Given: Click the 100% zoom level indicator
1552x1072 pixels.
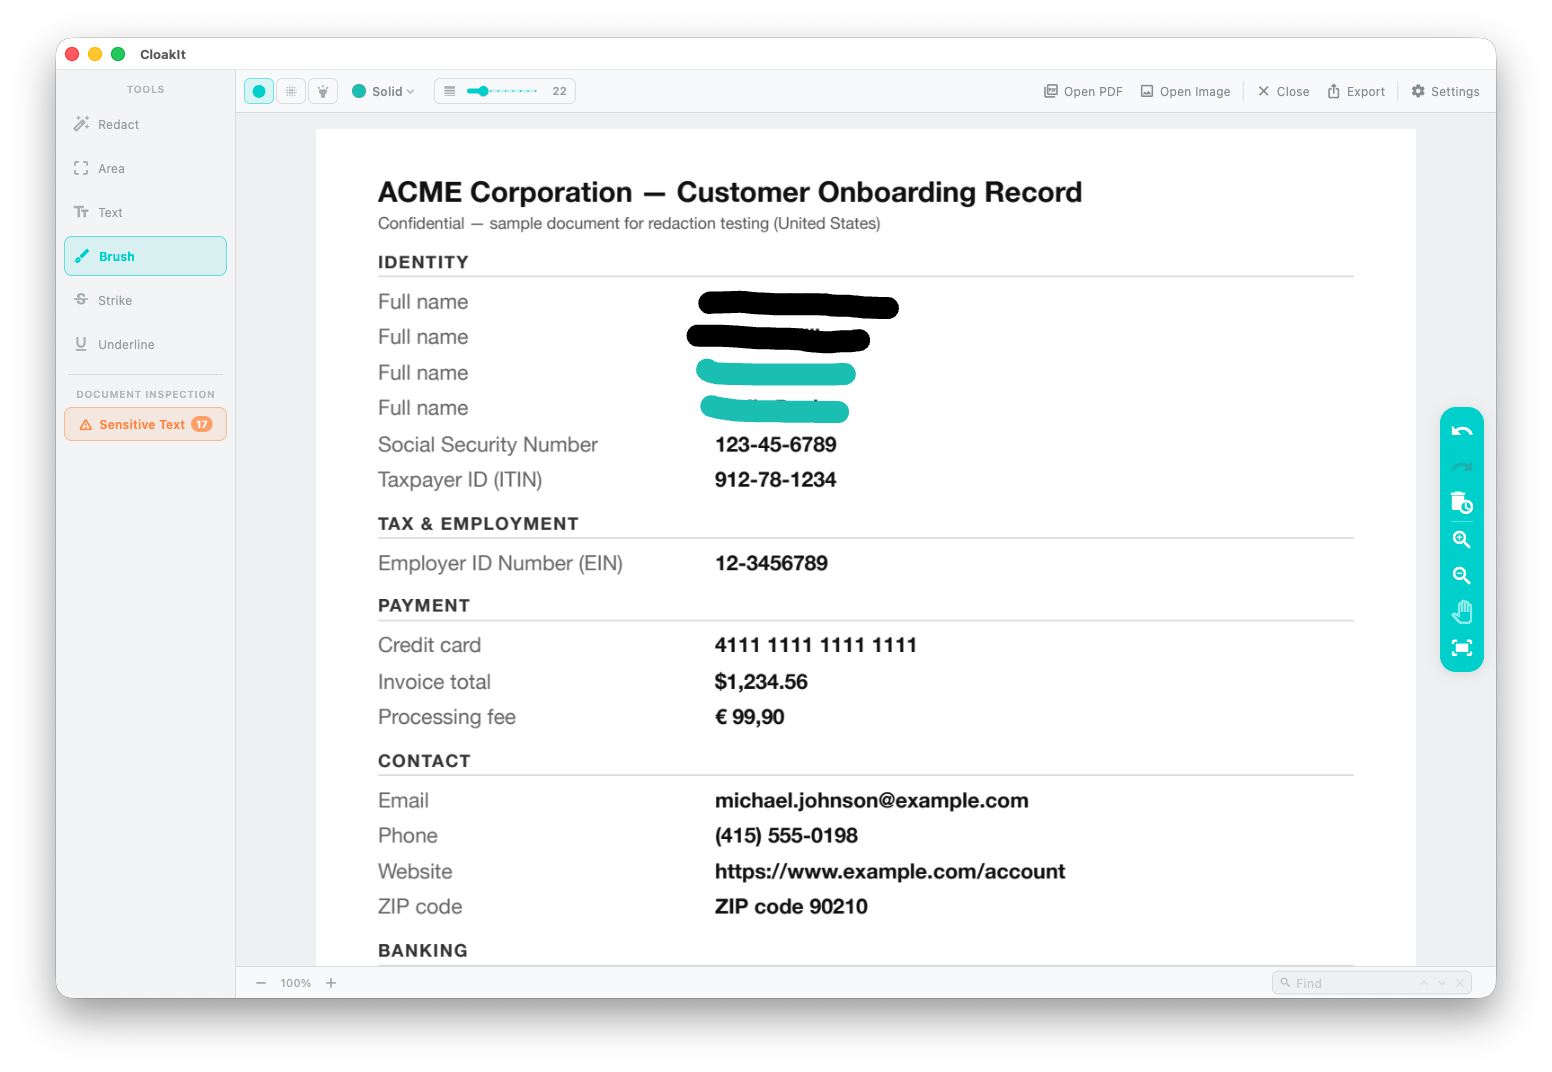Looking at the screenshot, I should [296, 983].
